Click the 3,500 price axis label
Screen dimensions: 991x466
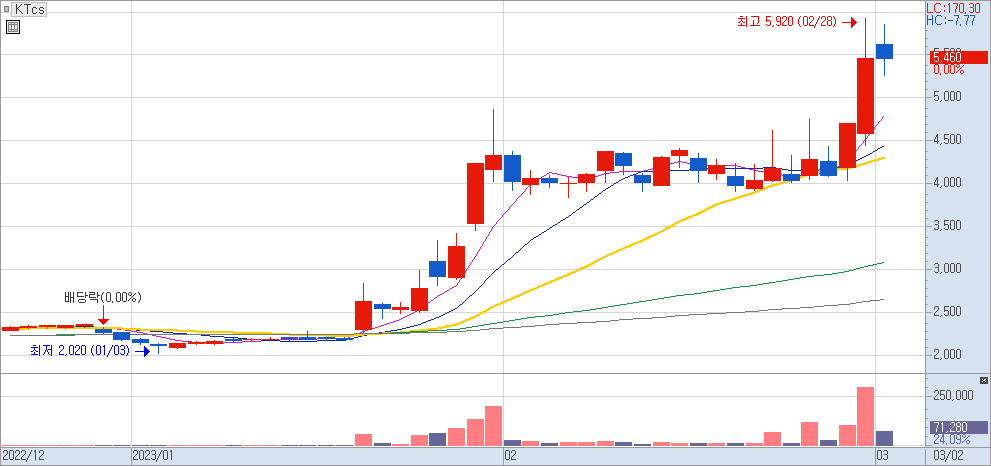pyautogui.click(x=947, y=226)
